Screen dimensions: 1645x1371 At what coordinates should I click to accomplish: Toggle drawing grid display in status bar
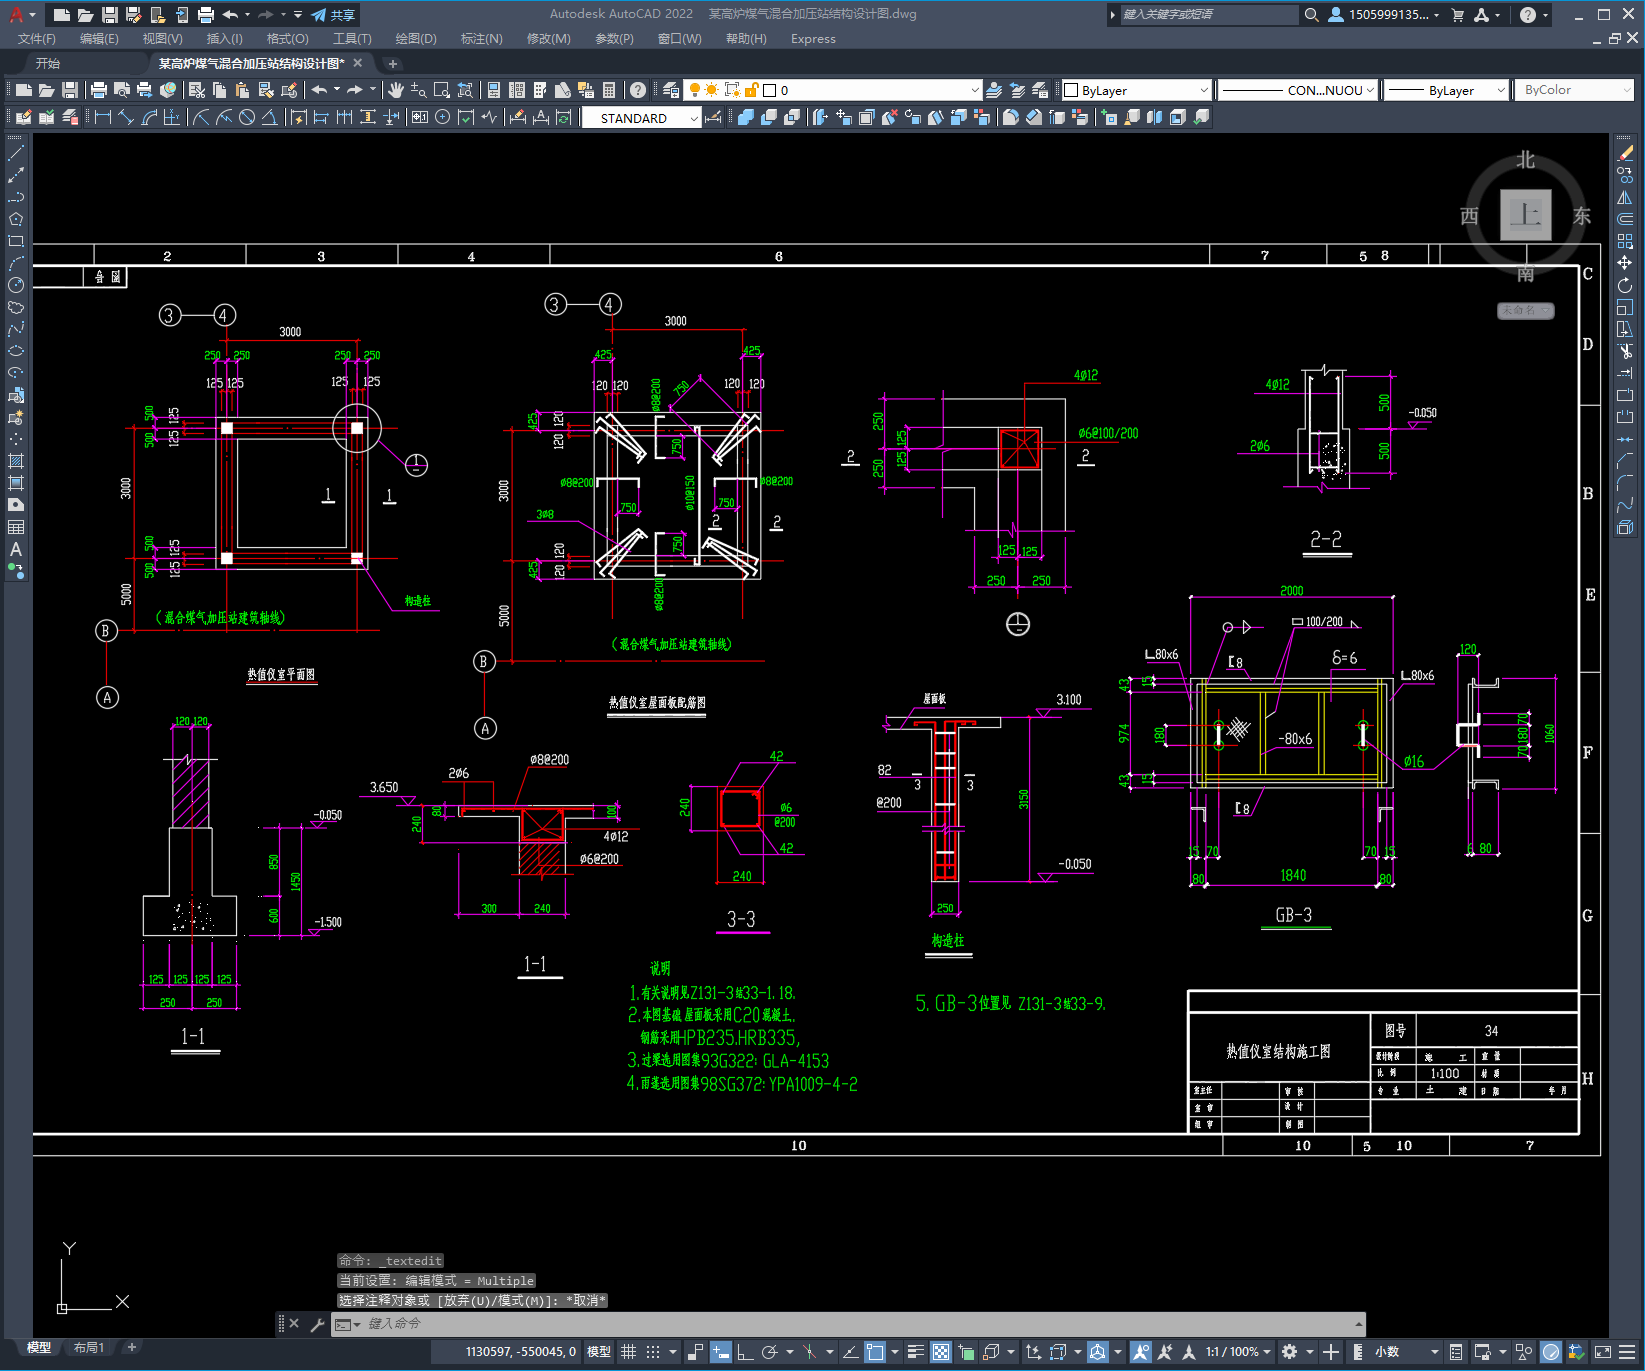click(628, 1352)
